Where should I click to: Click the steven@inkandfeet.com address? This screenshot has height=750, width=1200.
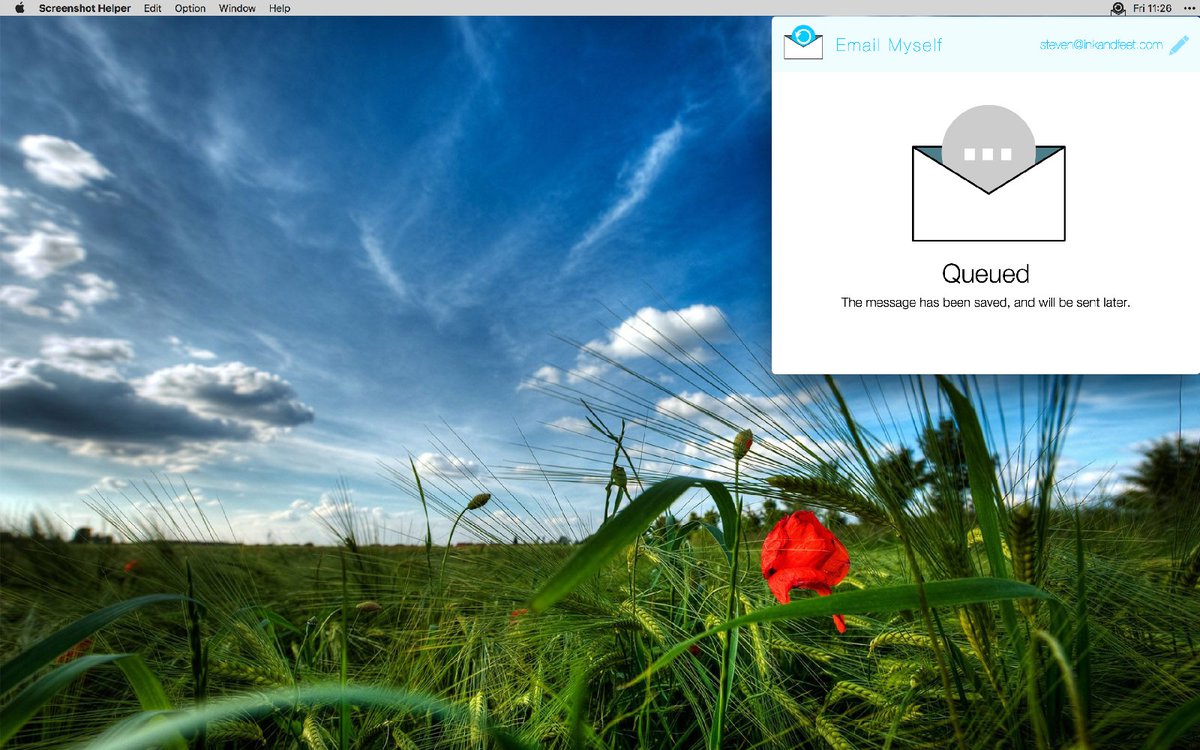click(1101, 45)
